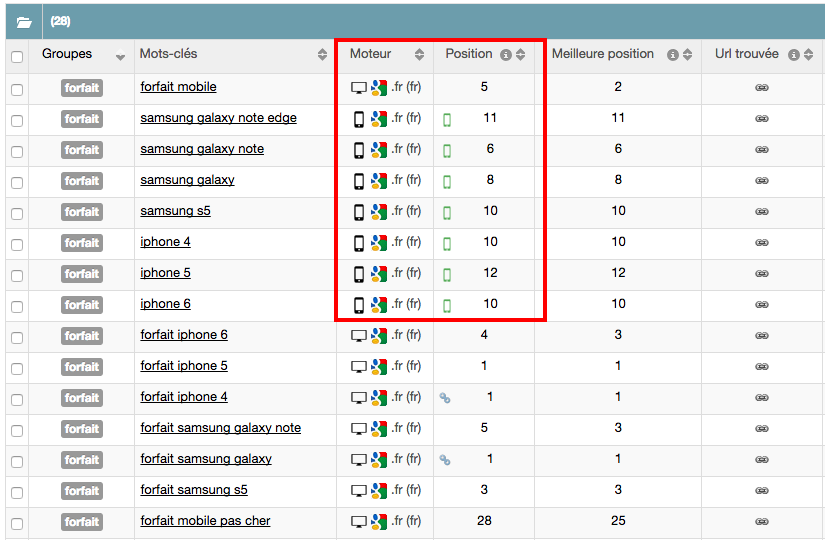The width and height of the screenshot is (825, 540).
Task: Sort by Url trouvée column arrows
Action: pyautogui.click(x=808, y=54)
